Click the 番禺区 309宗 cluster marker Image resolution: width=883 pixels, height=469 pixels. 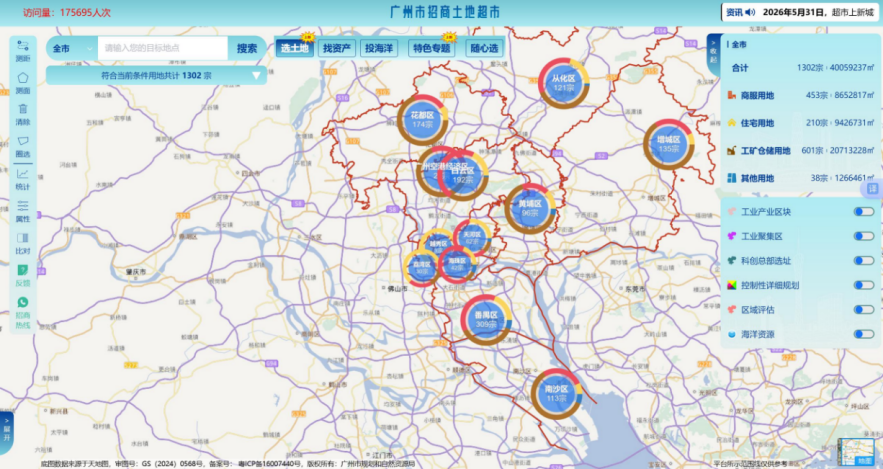(x=486, y=320)
